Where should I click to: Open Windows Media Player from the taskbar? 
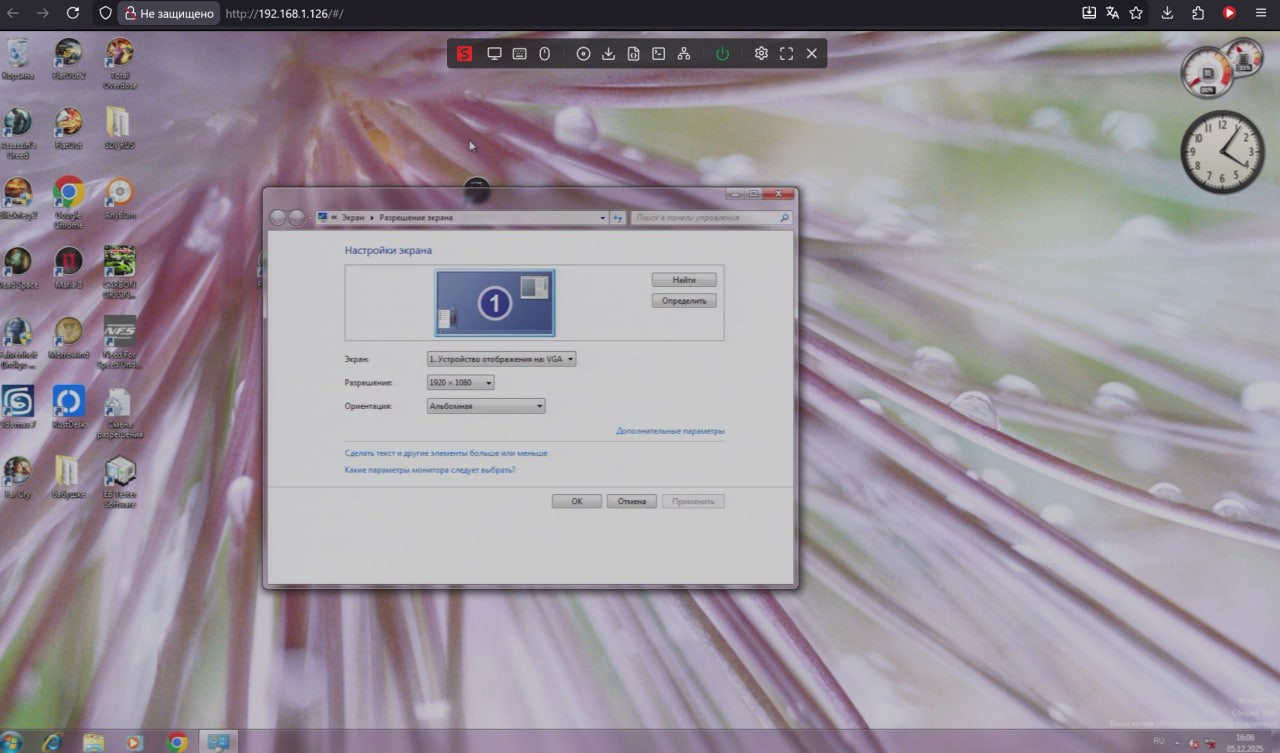135,742
